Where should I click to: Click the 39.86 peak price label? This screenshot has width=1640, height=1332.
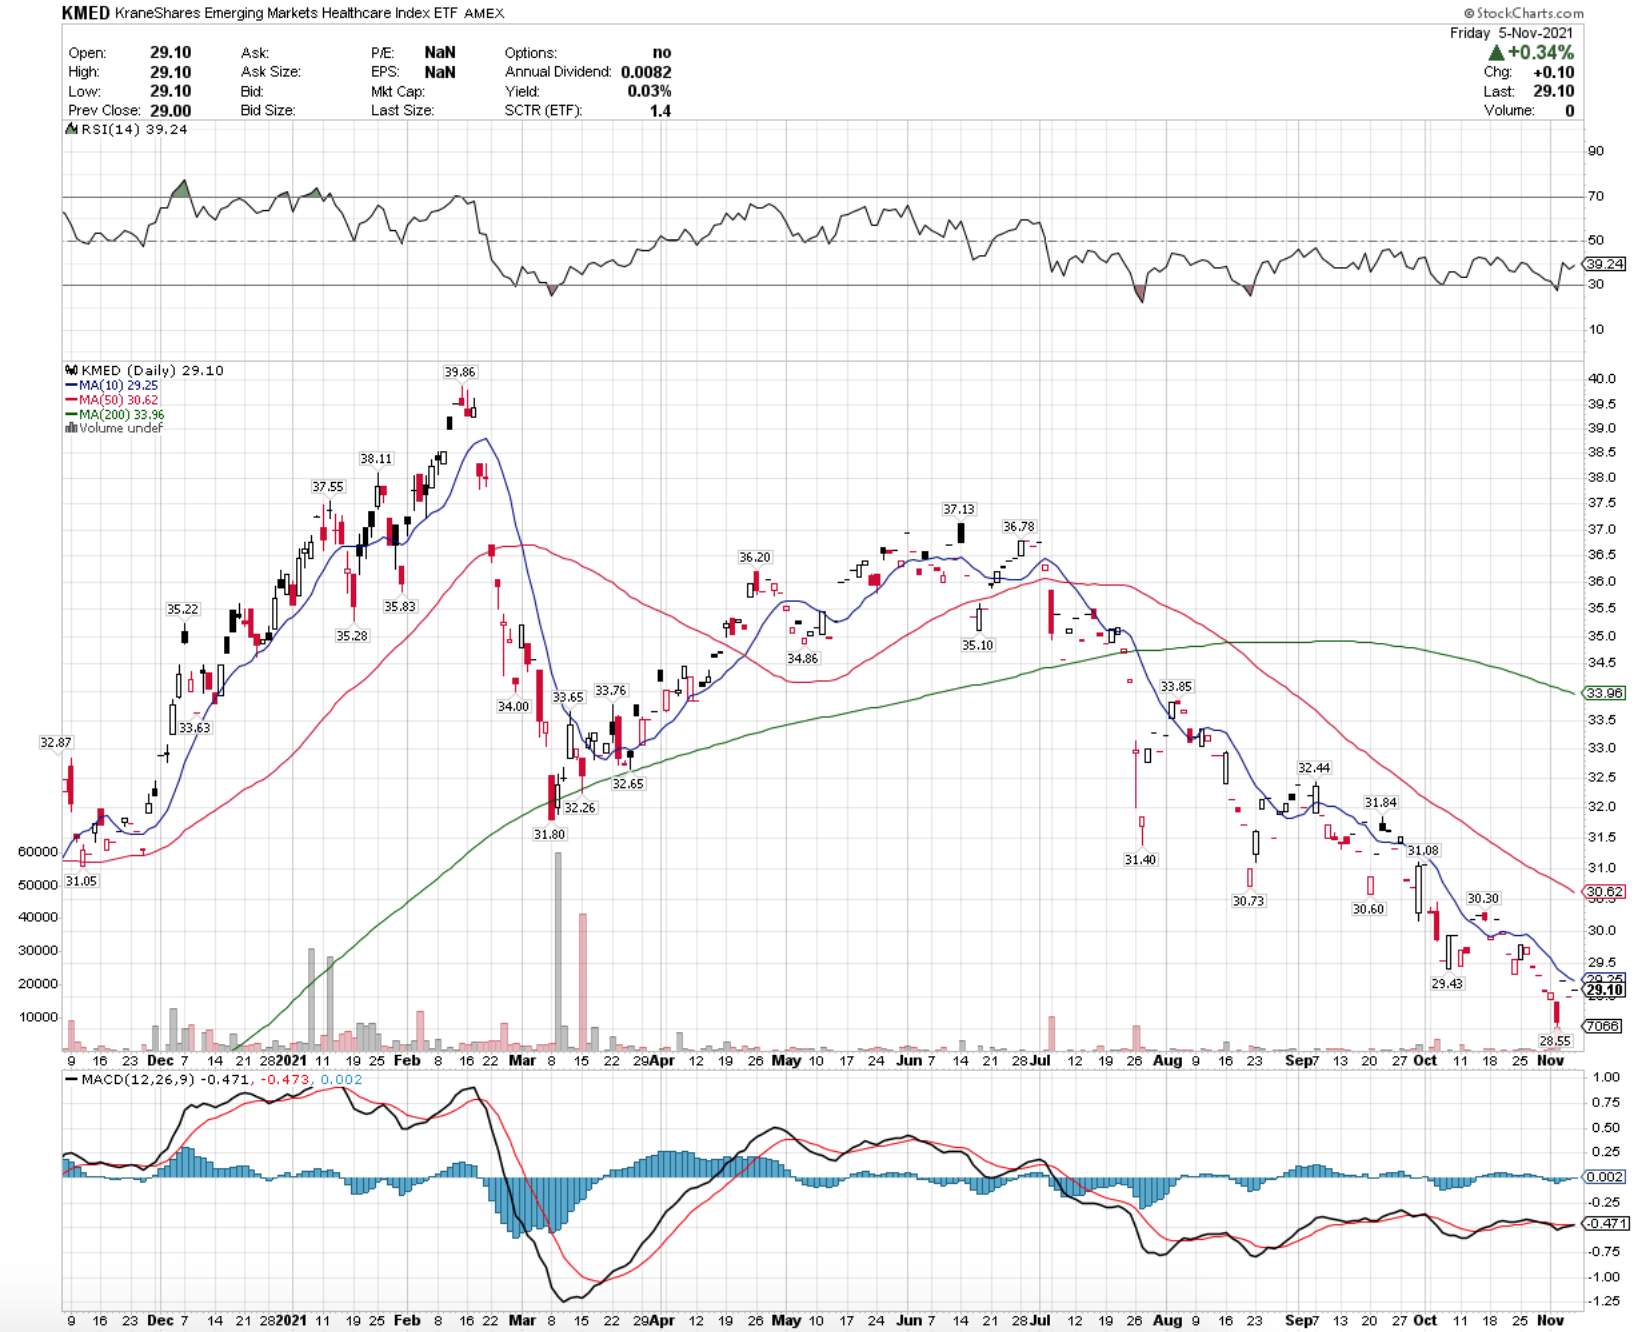coord(460,372)
